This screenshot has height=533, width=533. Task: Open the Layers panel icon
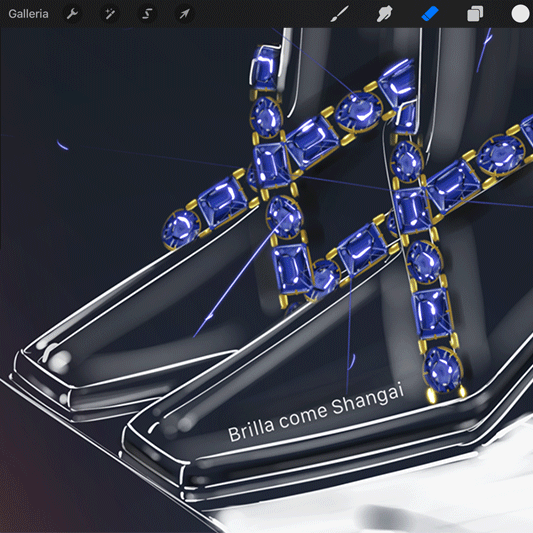click(475, 14)
